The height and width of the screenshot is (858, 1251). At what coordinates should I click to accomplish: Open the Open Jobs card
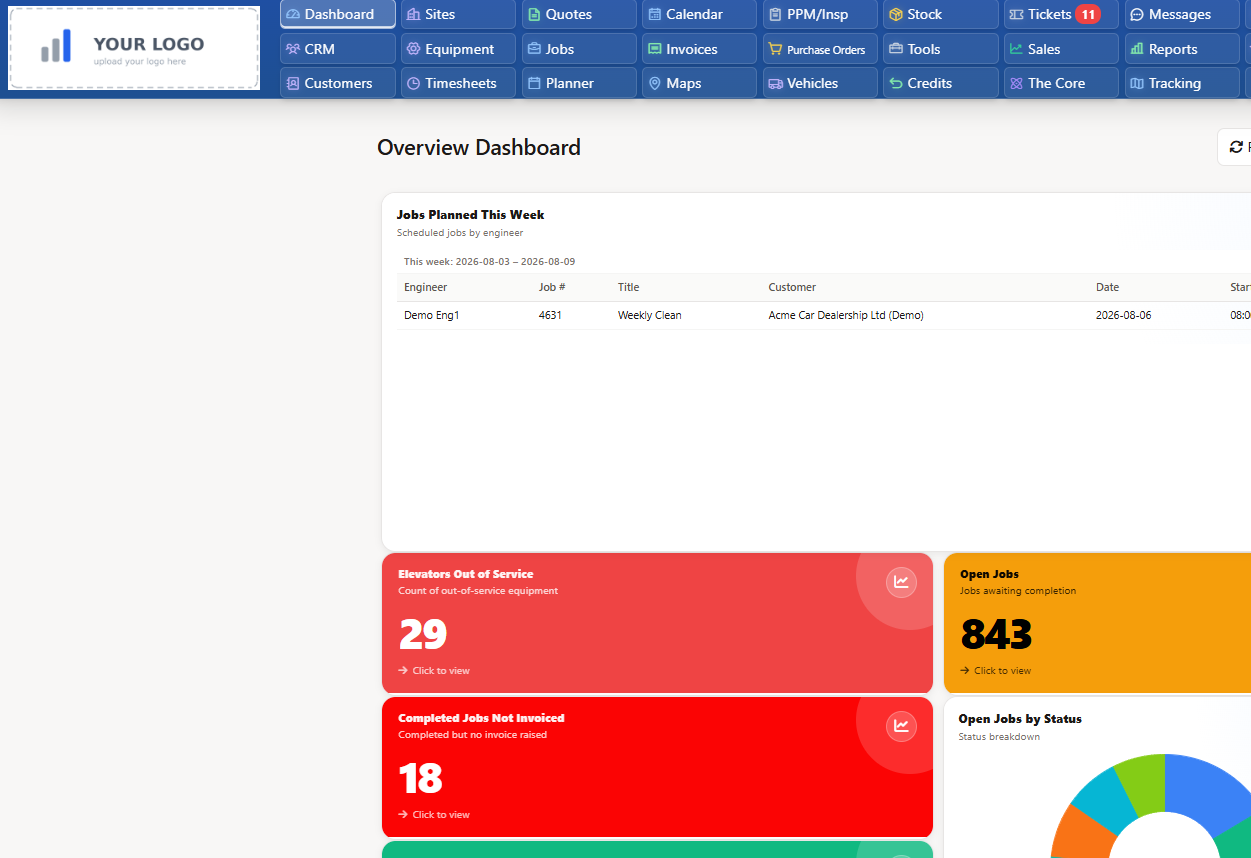point(1097,623)
